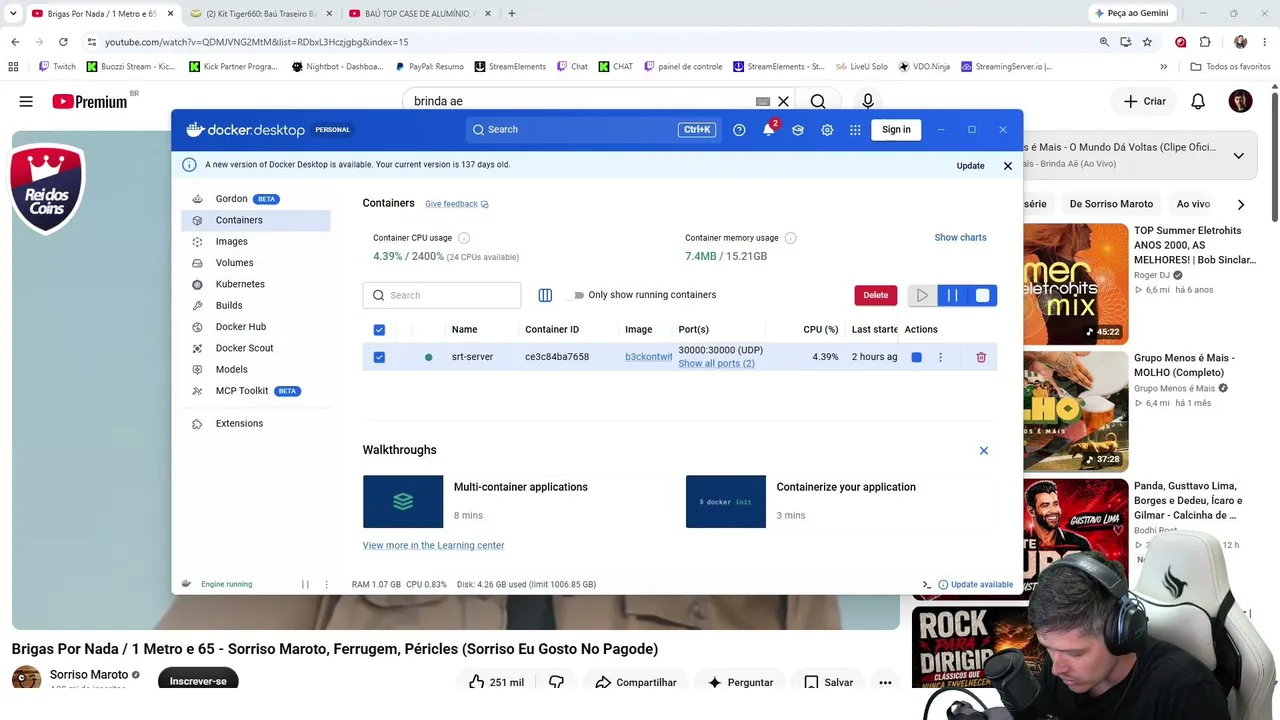Click Sign in on Docker Desktop
The height and width of the screenshot is (720, 1280).
tap(896, 130)
